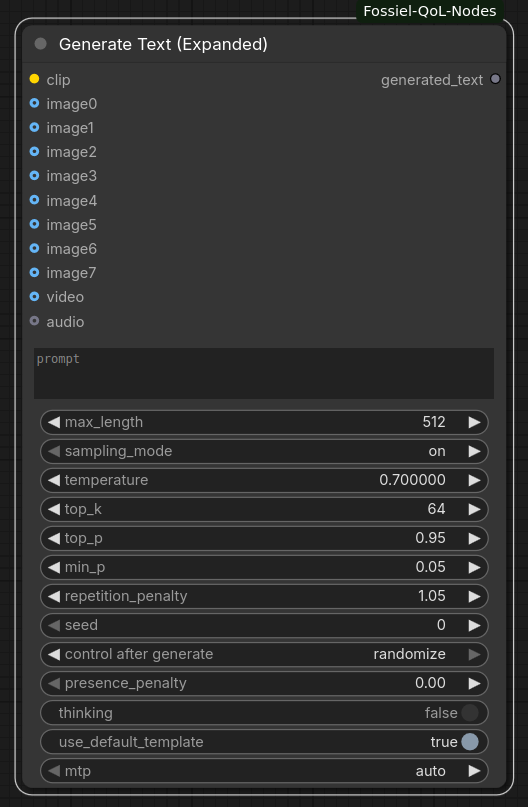This screenshot has width=528, height=807.
Task: Select the next mtp option
Action: click(474, 771)
